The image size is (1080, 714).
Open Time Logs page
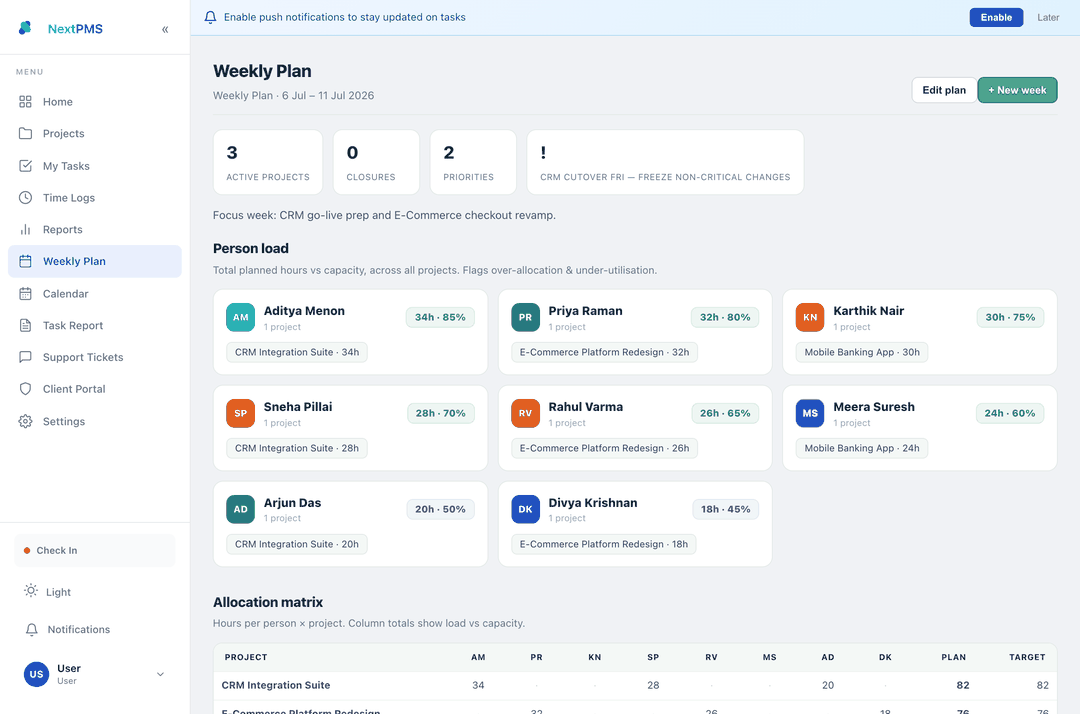point(94,198)
